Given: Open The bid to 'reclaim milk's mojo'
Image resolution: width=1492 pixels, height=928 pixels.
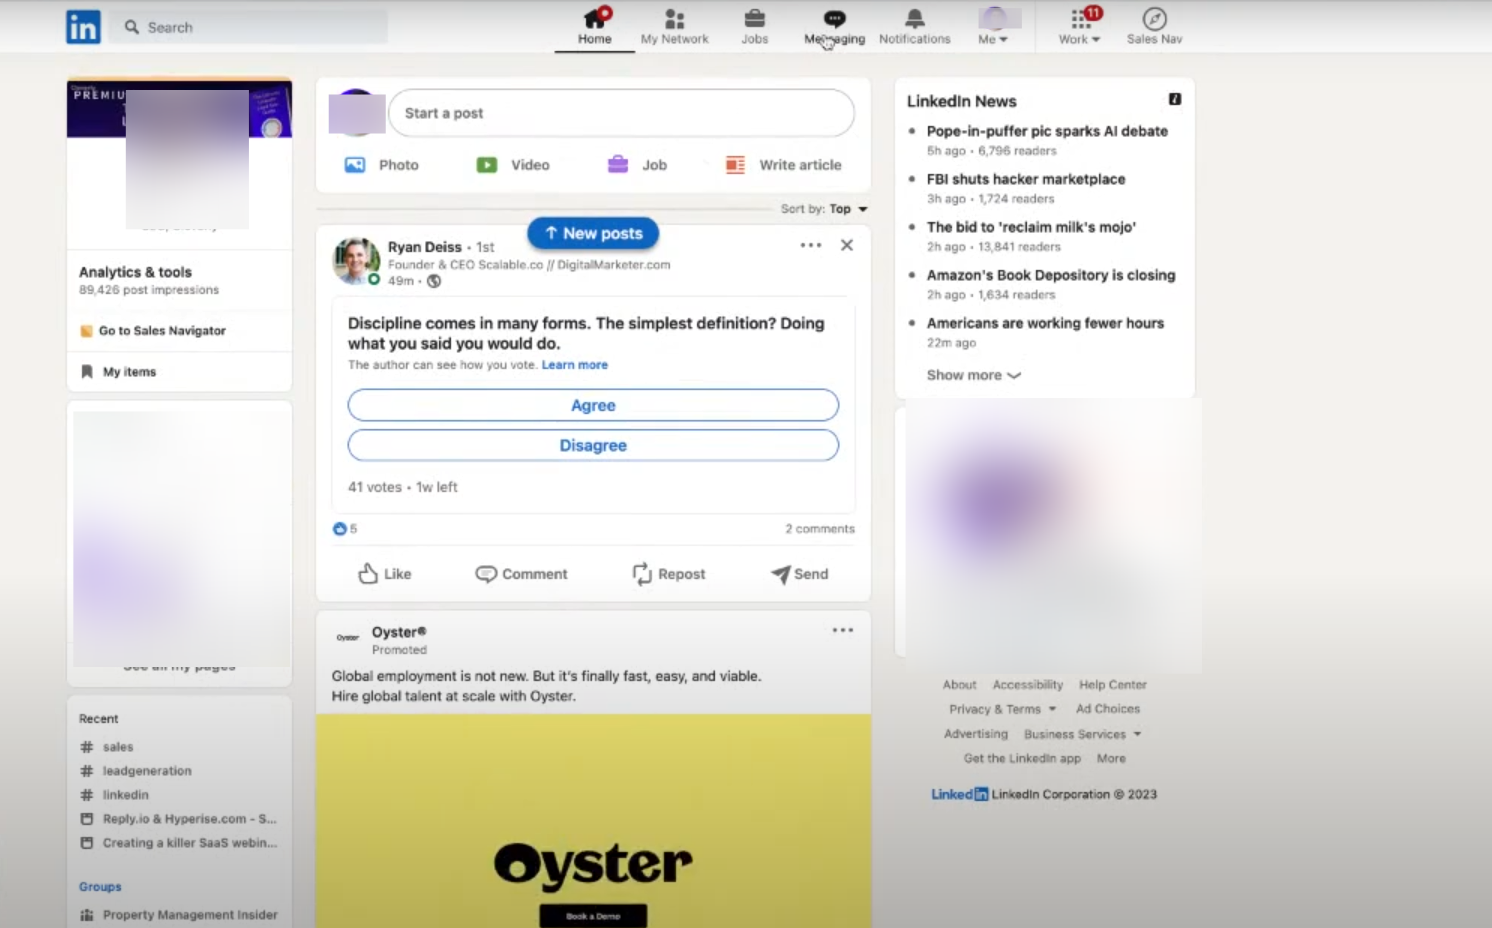Looking at the screenshot, I should pos(1031,227).
